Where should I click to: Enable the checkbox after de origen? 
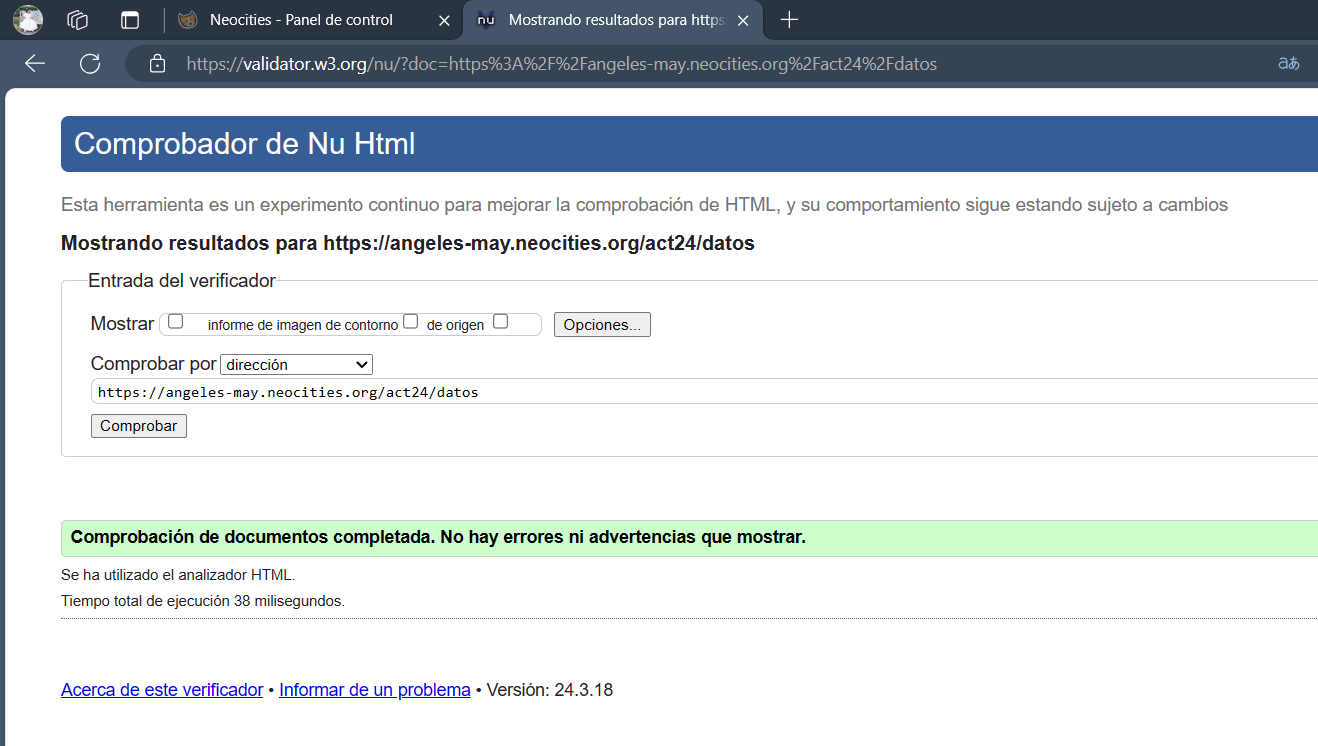point(501,322)
